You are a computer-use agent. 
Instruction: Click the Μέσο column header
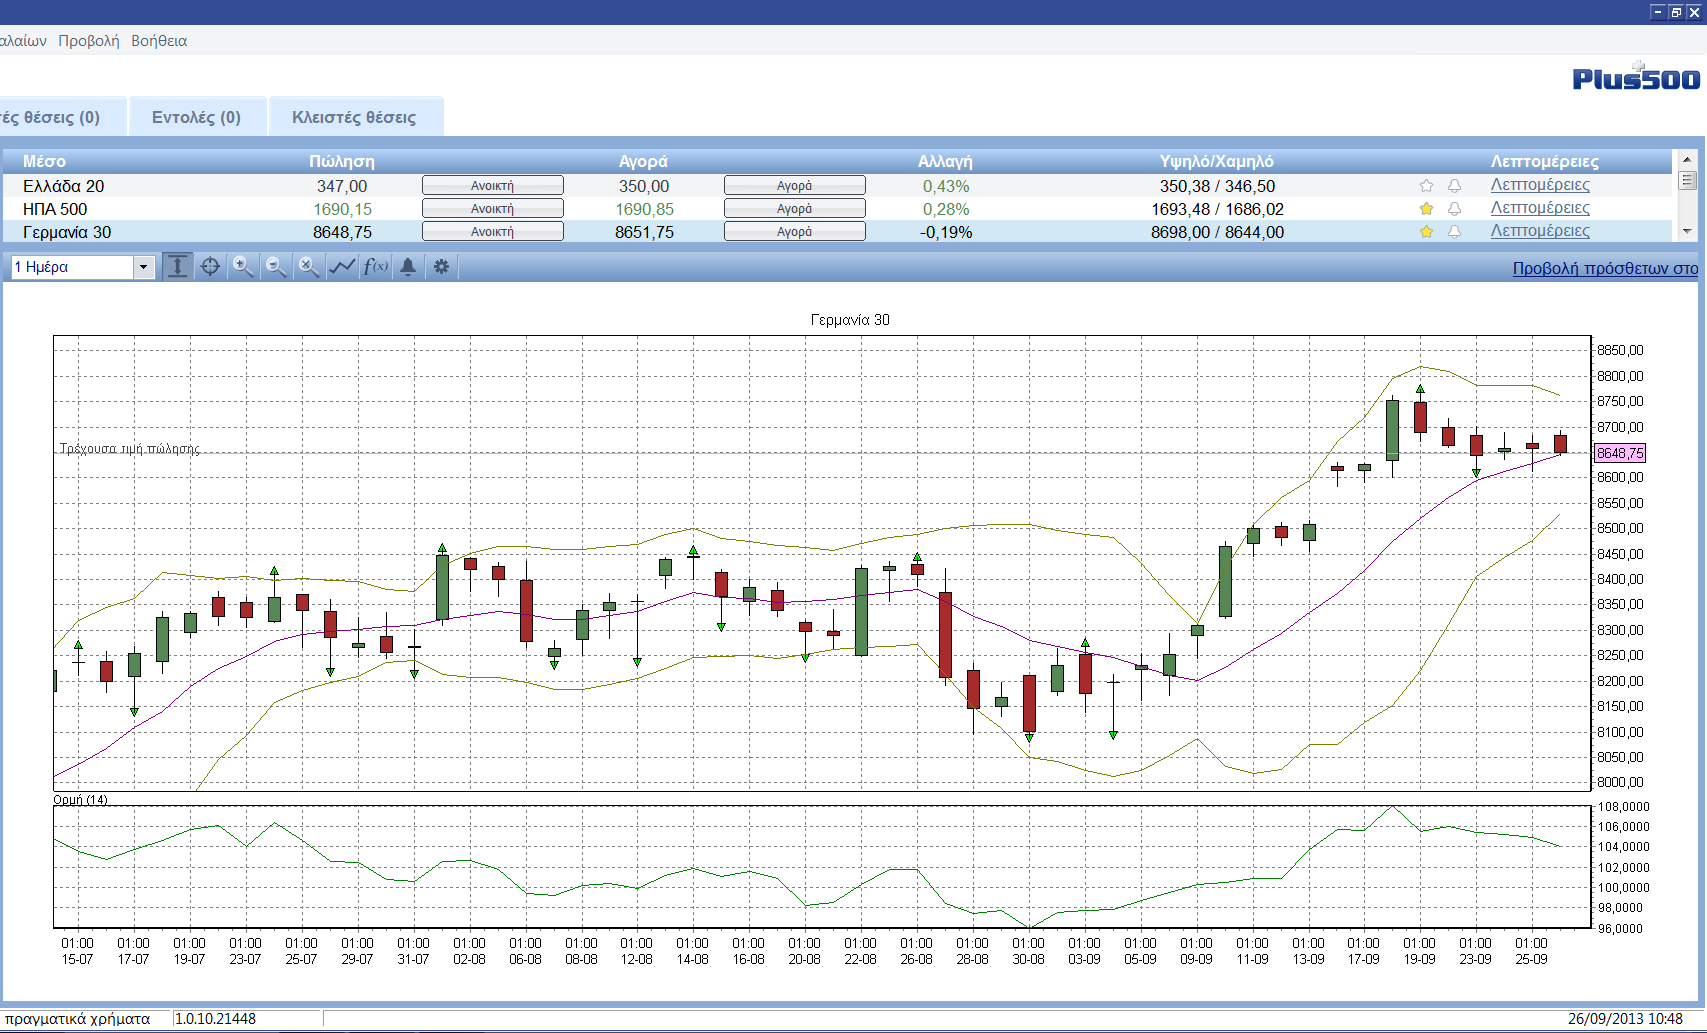(x=44, y=161)
